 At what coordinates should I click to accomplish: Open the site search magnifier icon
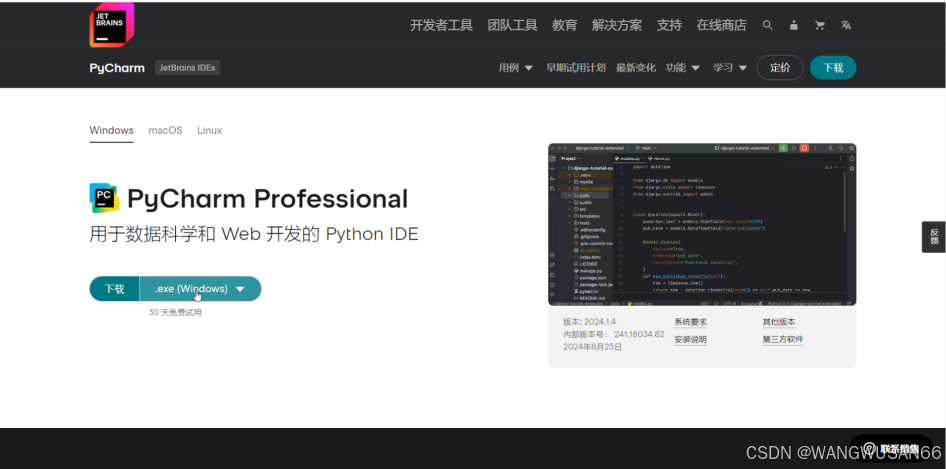[767, 25]
